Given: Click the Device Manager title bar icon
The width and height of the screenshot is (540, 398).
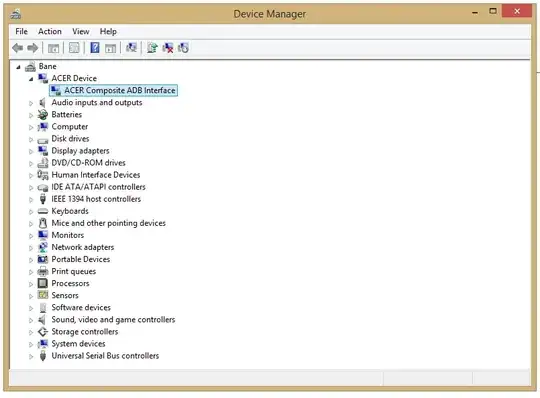Looking at the screenshot, I should [x=15, y=14].
